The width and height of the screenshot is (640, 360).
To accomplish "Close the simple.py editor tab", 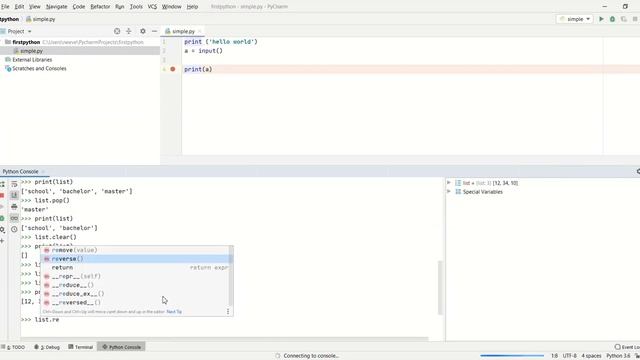I will click(x=200, y=31).
